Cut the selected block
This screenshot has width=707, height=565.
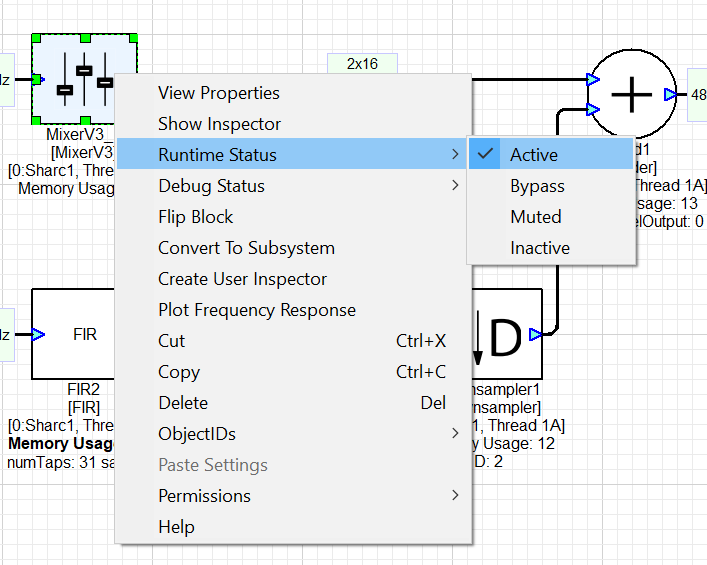pos(293,341)
